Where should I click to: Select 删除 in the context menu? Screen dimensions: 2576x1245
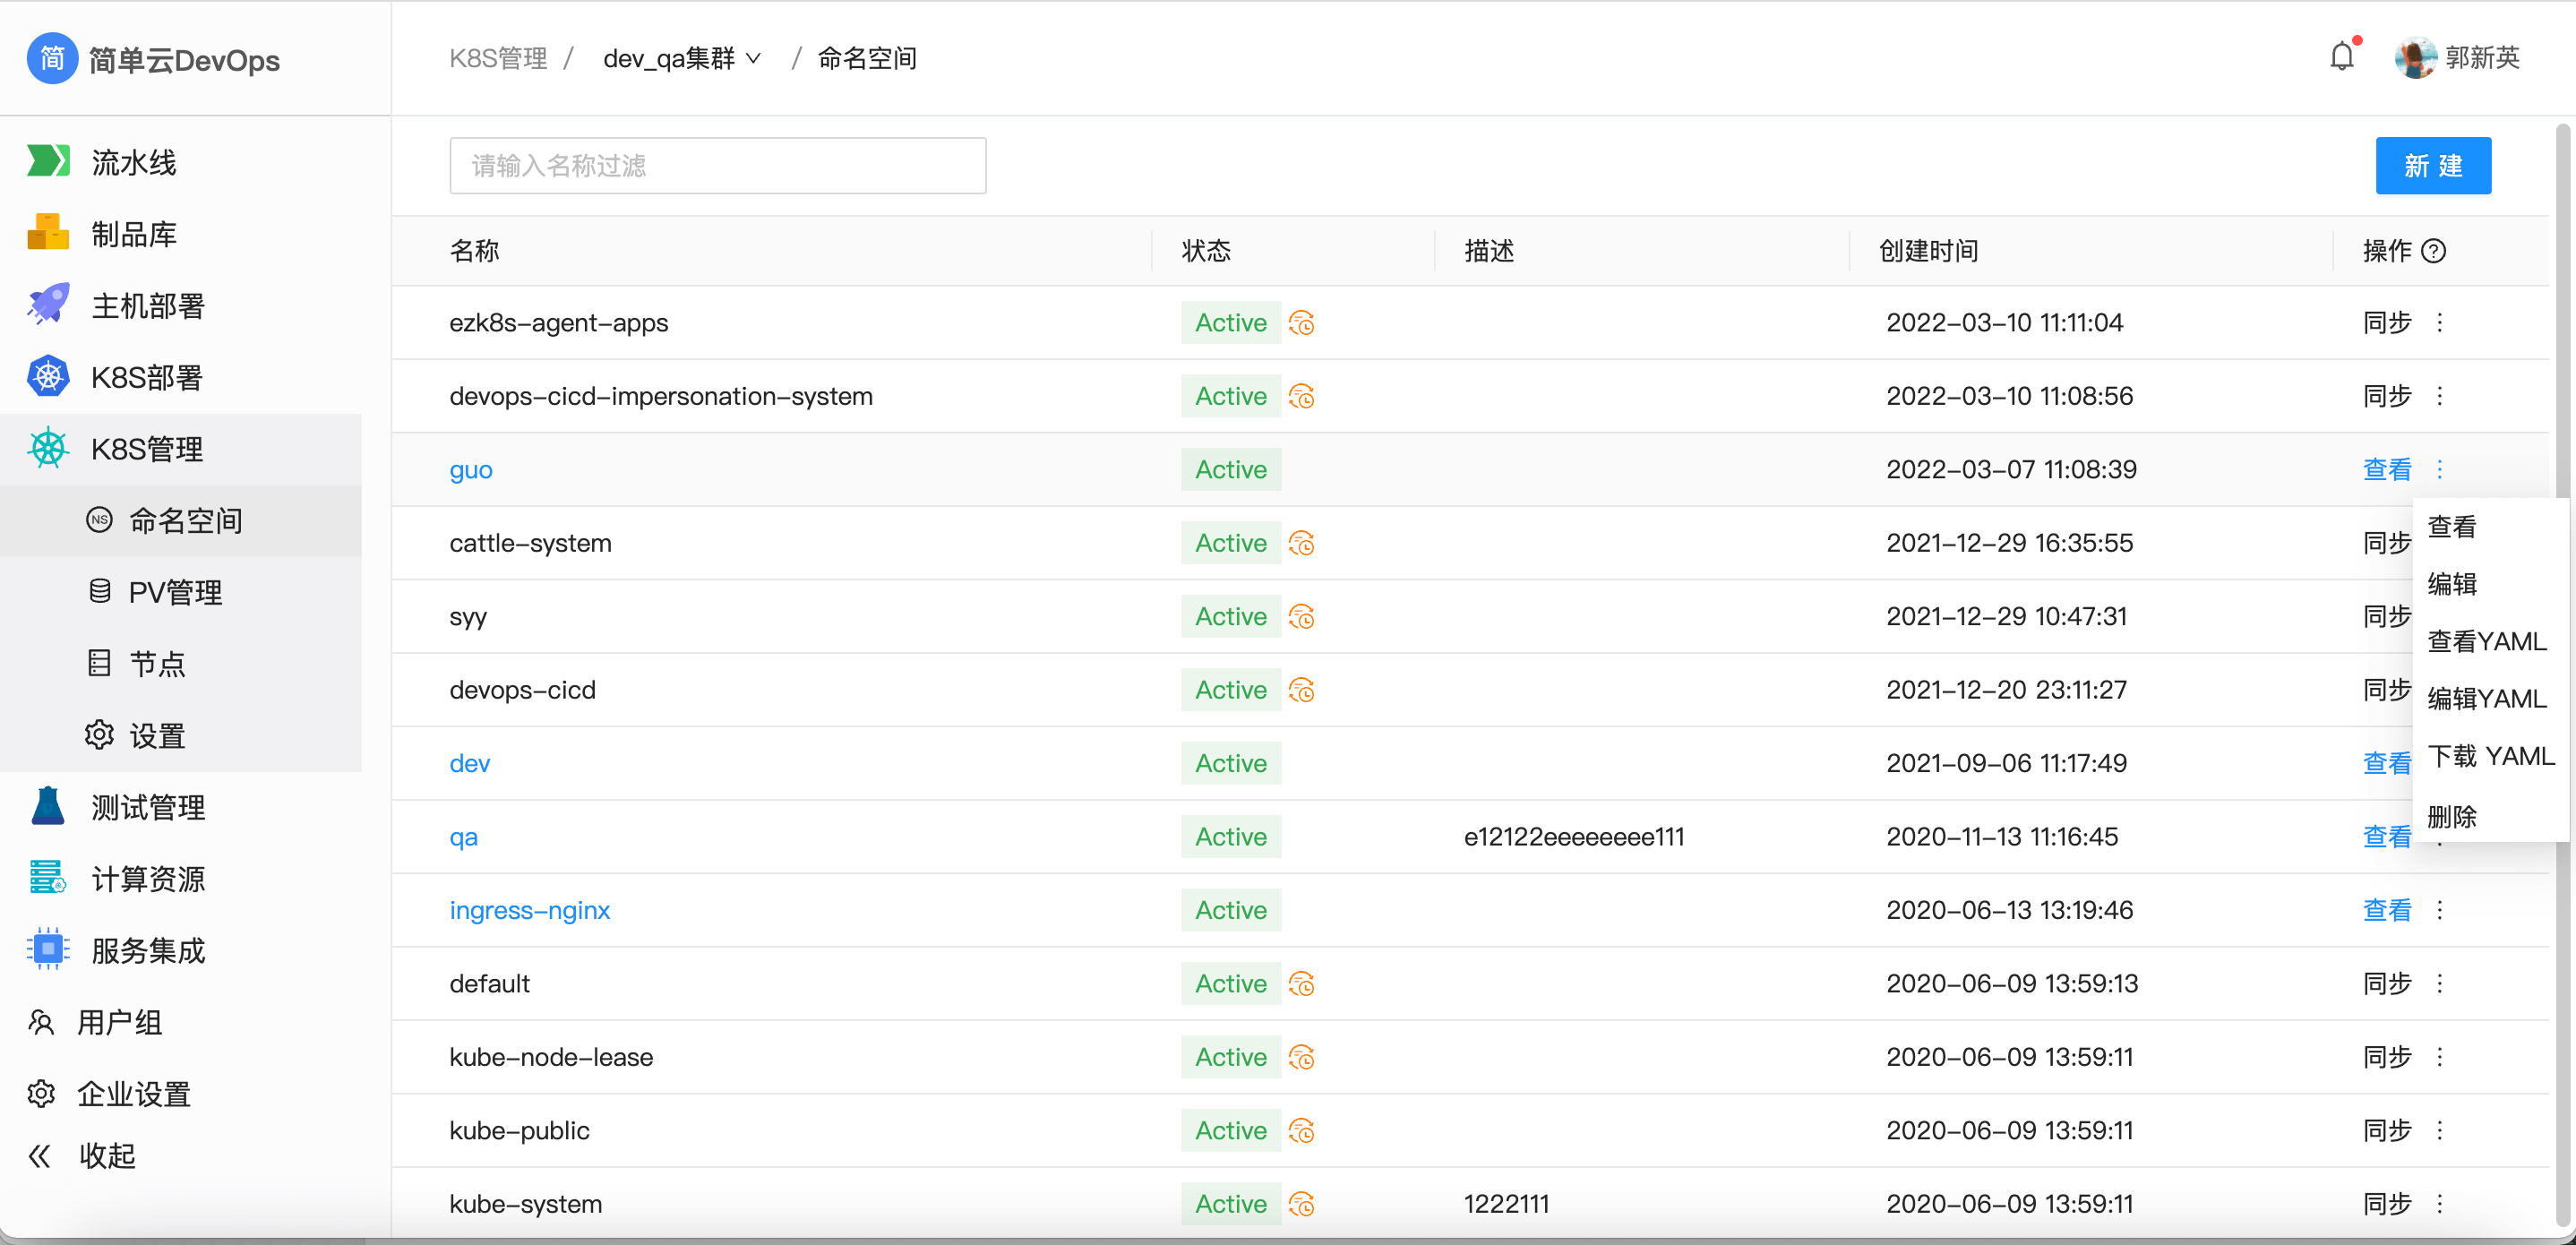2452,816
